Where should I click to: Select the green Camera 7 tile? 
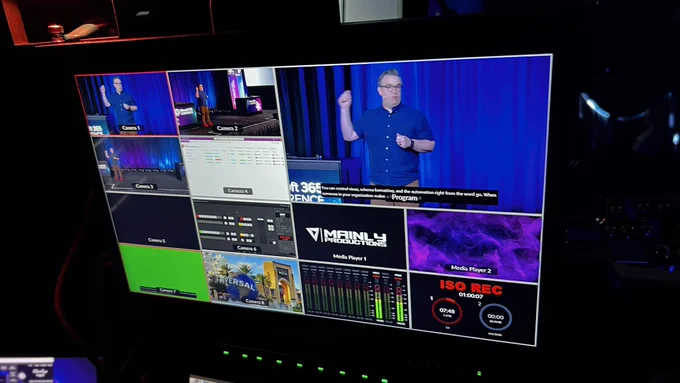click(x=165, y=272)
